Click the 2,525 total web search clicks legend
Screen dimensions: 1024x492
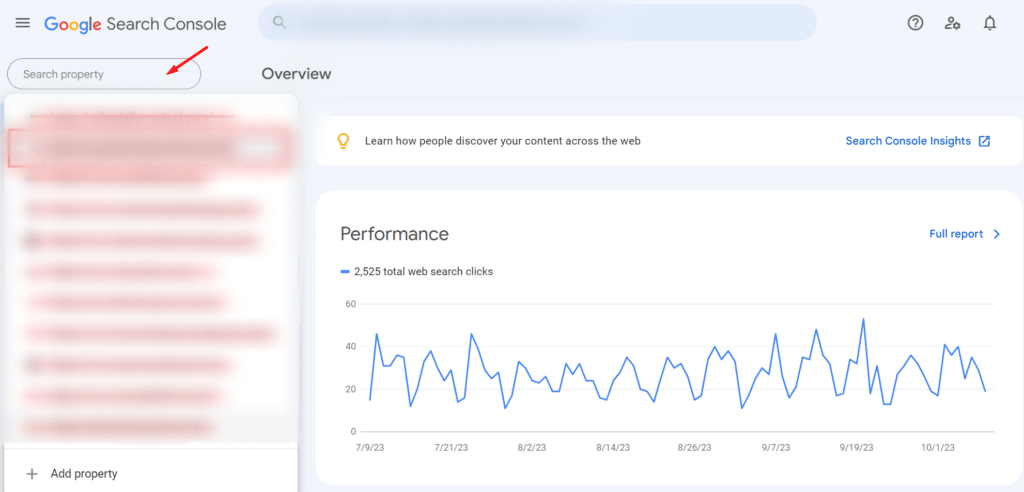[x=417, y=271]
